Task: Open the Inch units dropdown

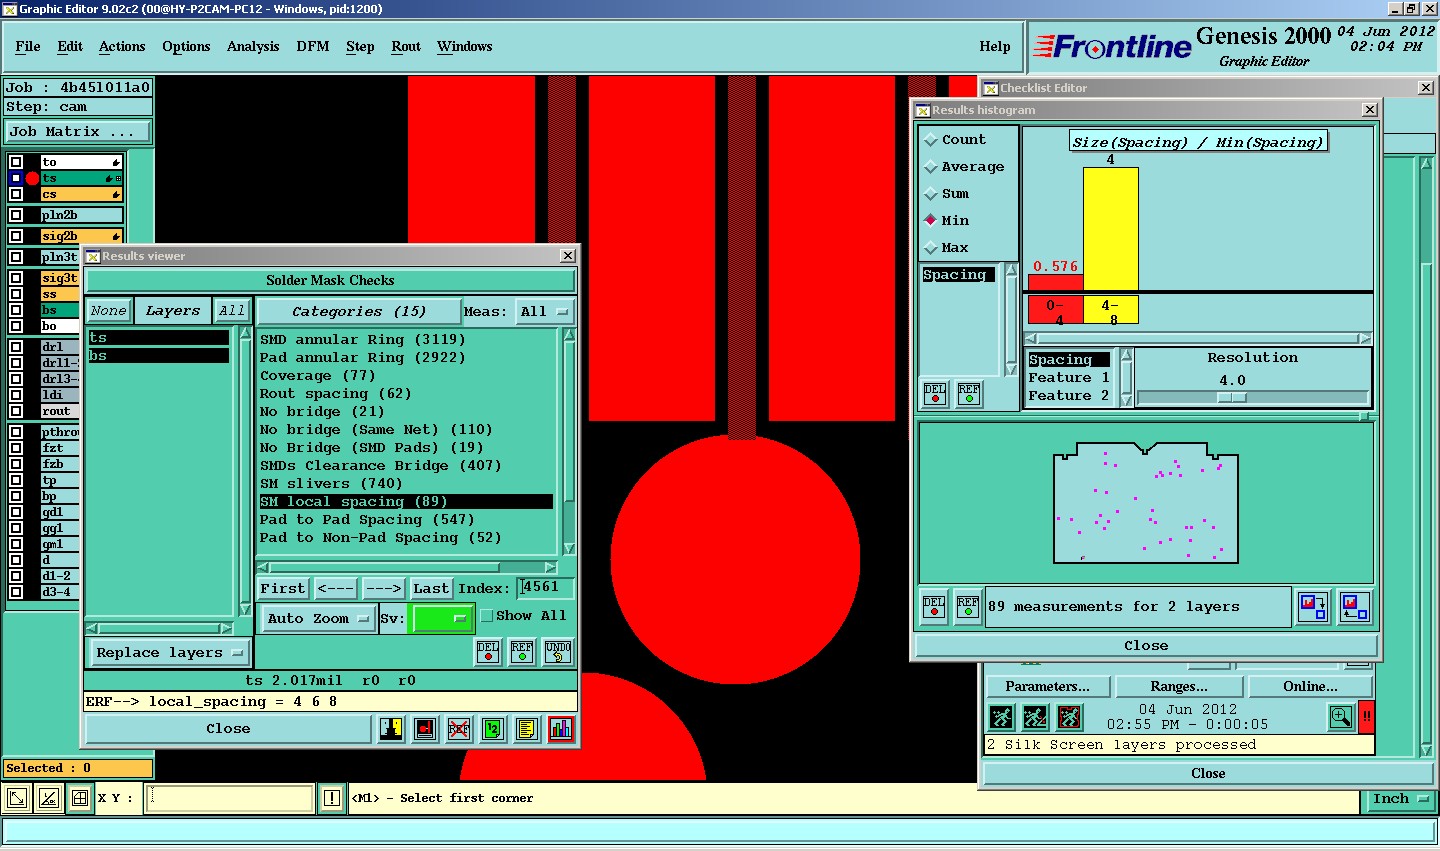Action: (1399, 799)
